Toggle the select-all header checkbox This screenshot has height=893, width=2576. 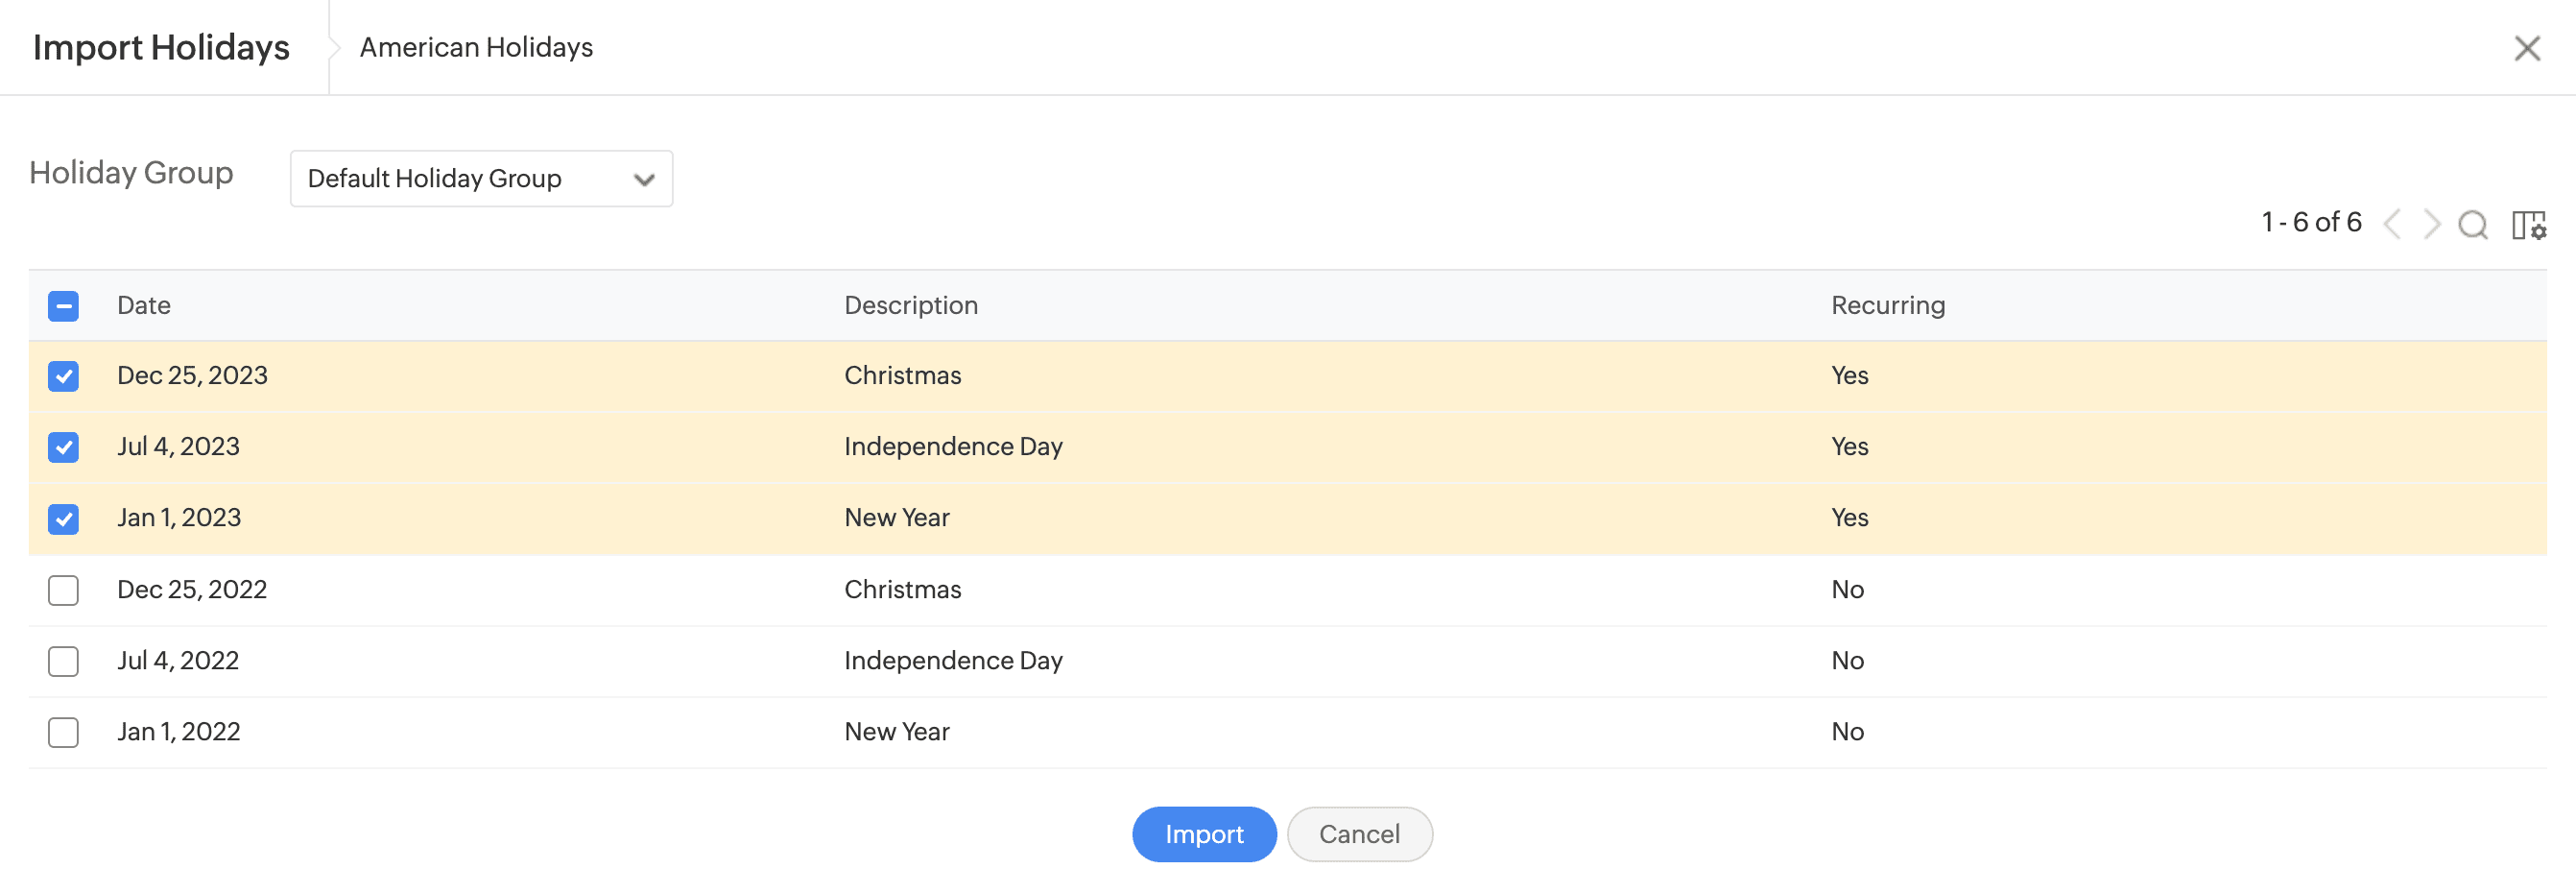[x=63, y=306]
